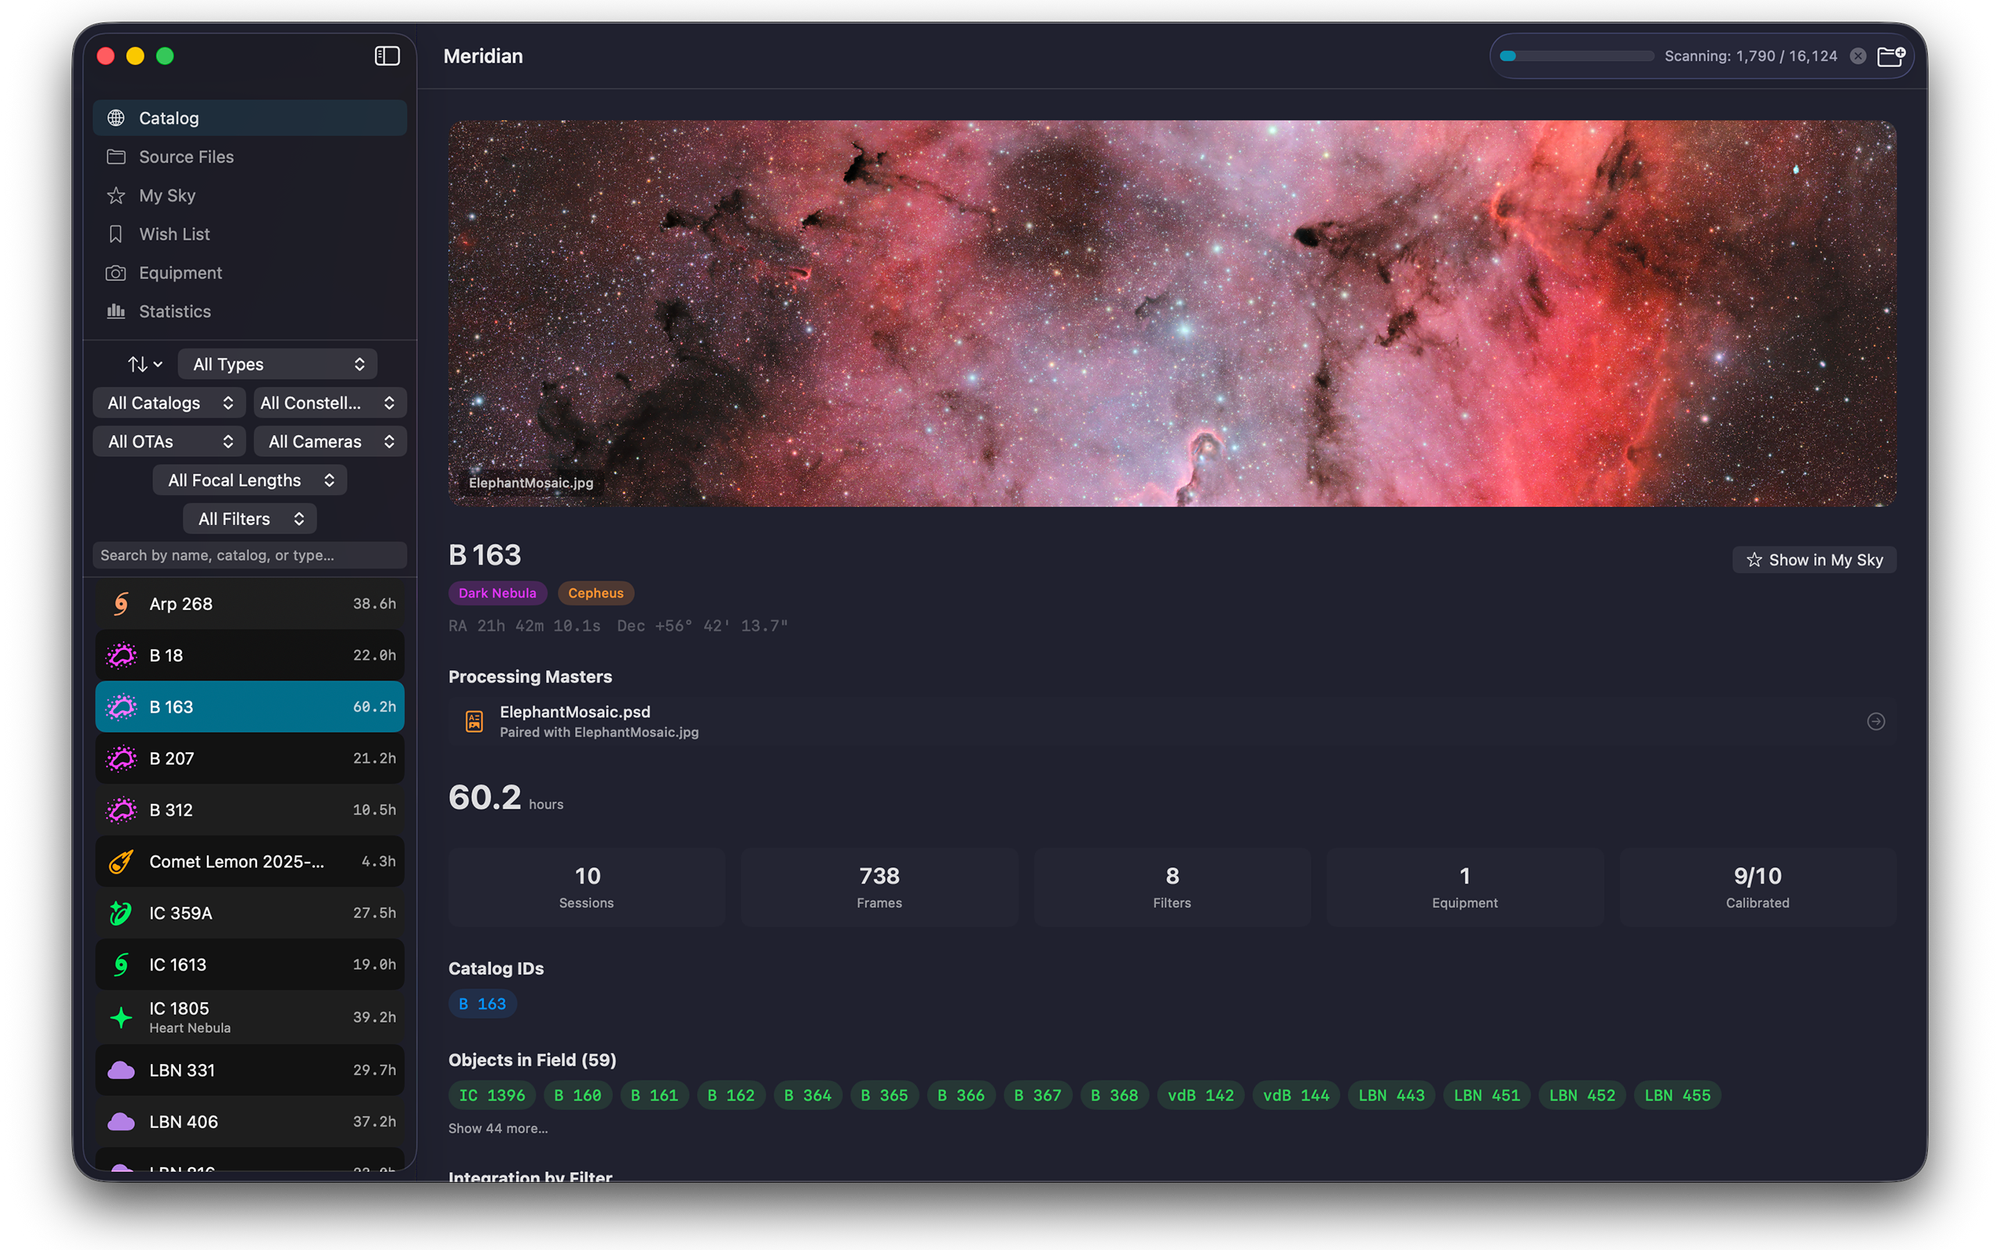
Task: Click the Dark Nebula tag
Action: pyautogui.click(x=497, y=593)
